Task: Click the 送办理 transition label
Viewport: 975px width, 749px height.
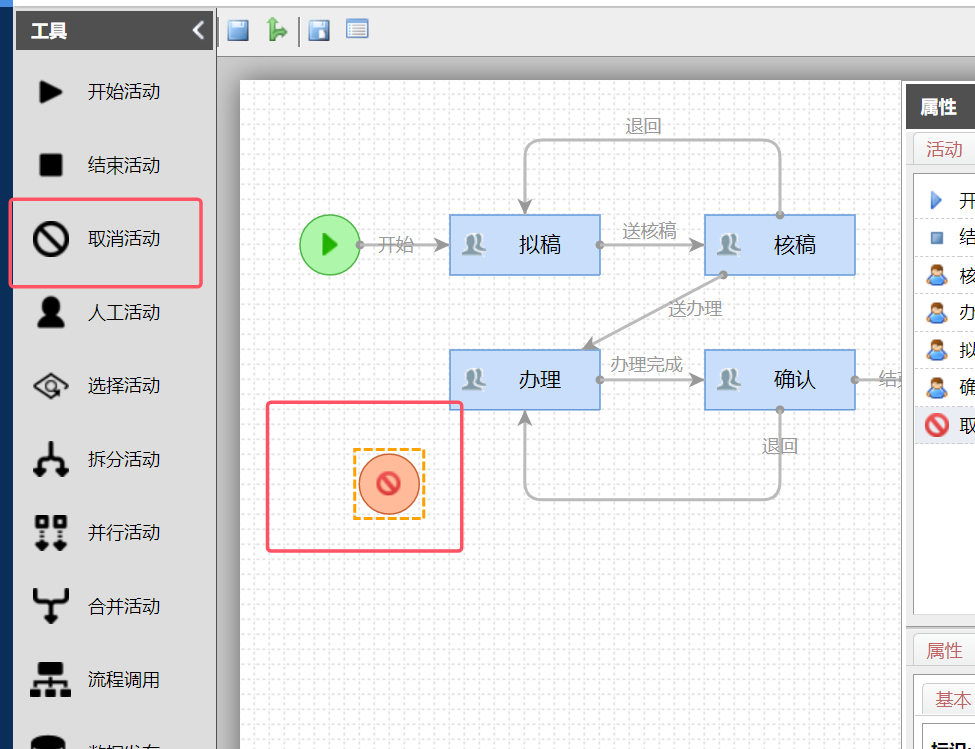Action: pos(695,308)
